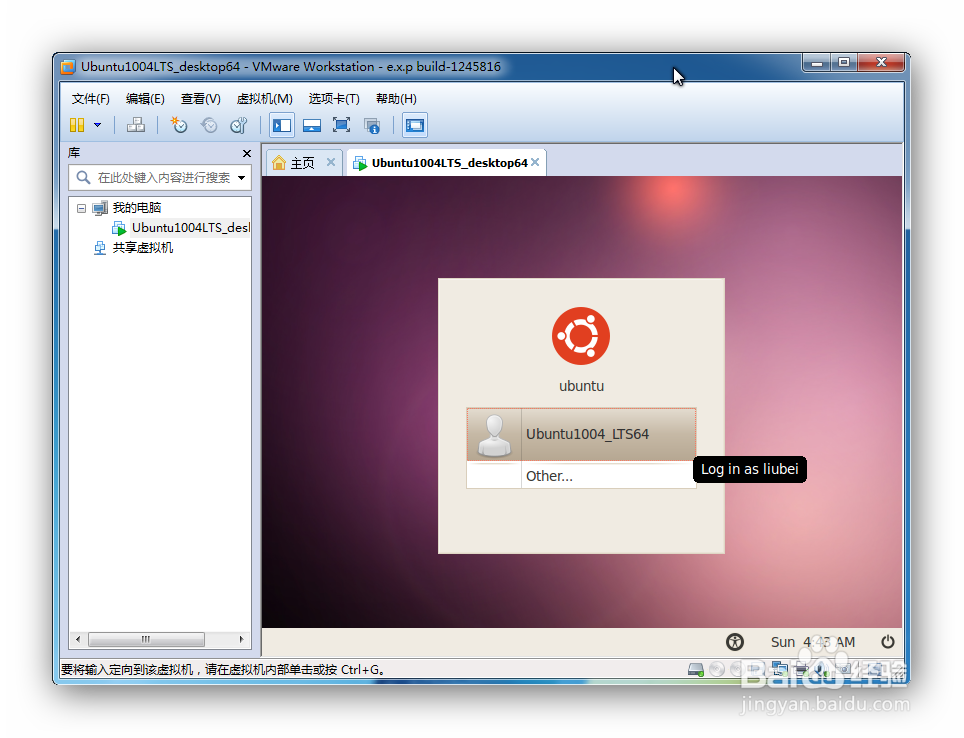Image resolution: width=964 pixels, height=738 pixels.
Task: Click the Ubuntu logo on login dialog
Action: click(x=581, y=336)
